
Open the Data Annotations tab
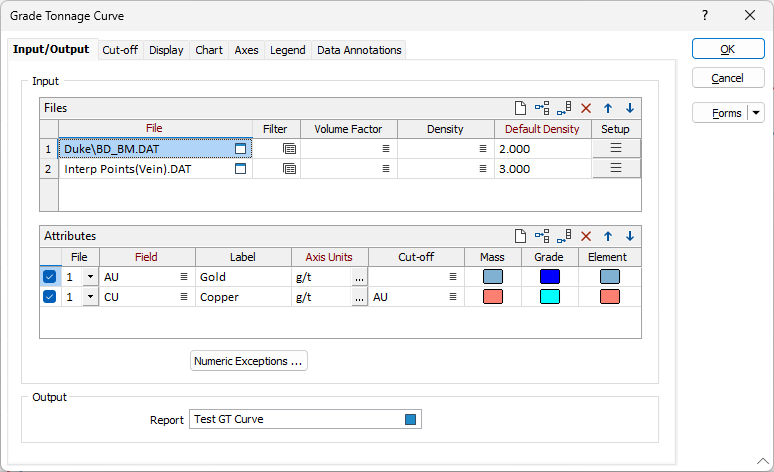(x=359, y=50)
